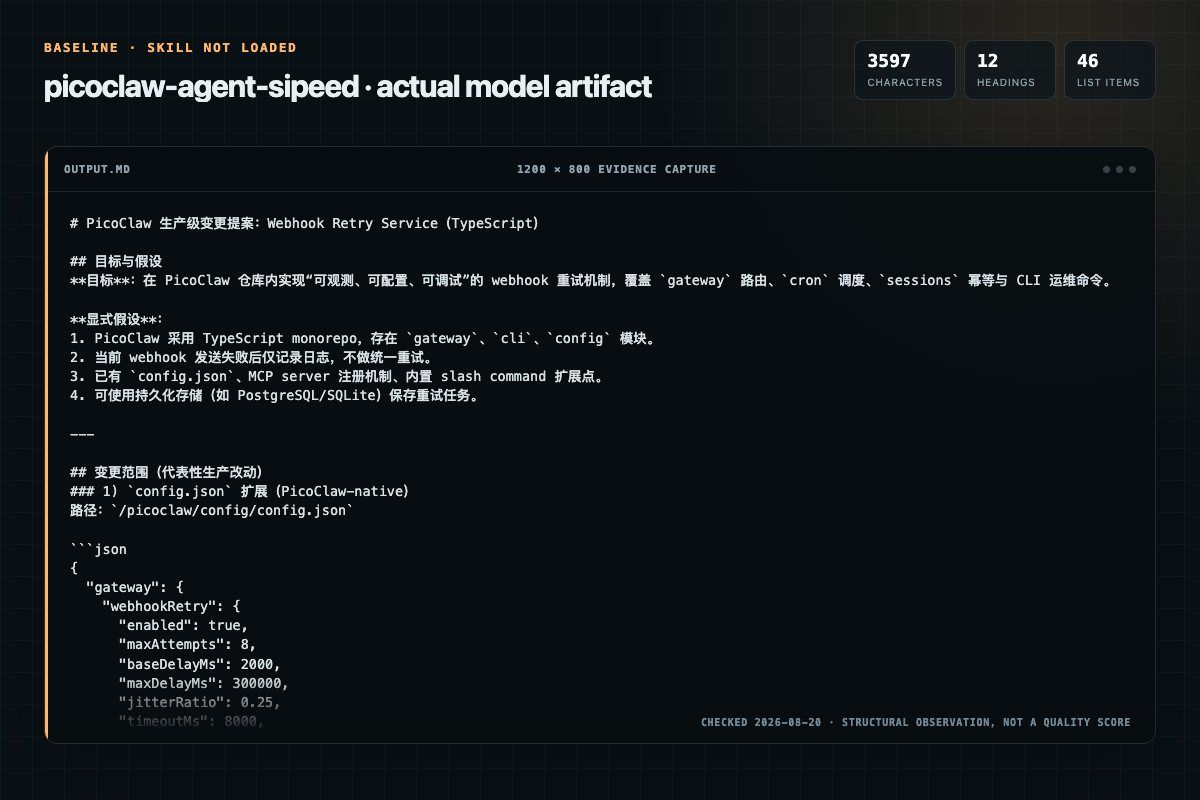The height and width of the screenshot is (800, 1200).
Task: Click the path line /picoclaw/config/config.json
Action: (212, 510)
